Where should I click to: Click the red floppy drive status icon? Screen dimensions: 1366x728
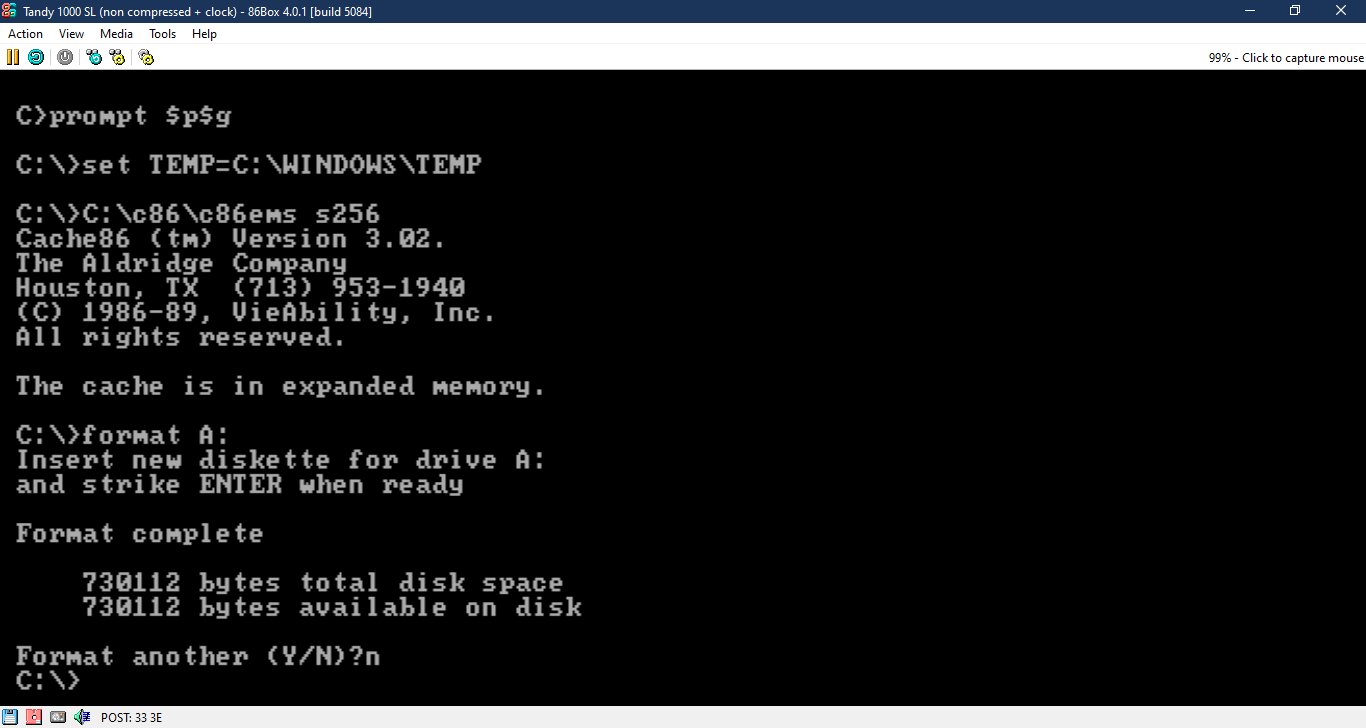pos(33,716)
